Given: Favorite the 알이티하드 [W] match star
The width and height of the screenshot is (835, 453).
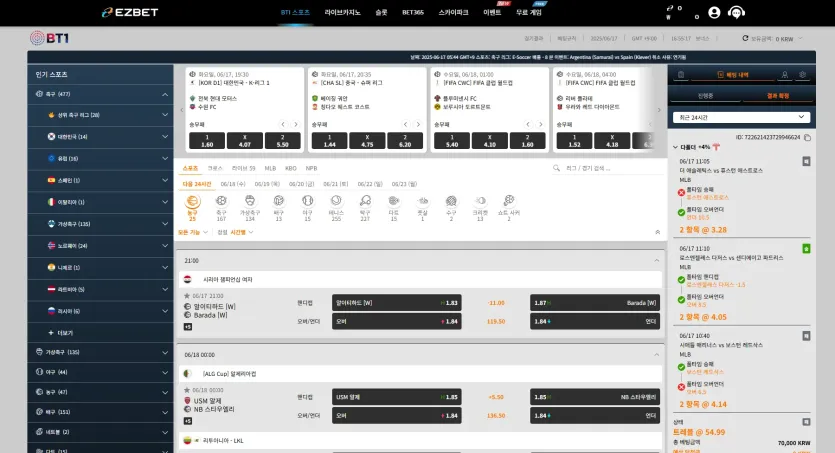Looking at the screenshot, I should coord(187,295).
